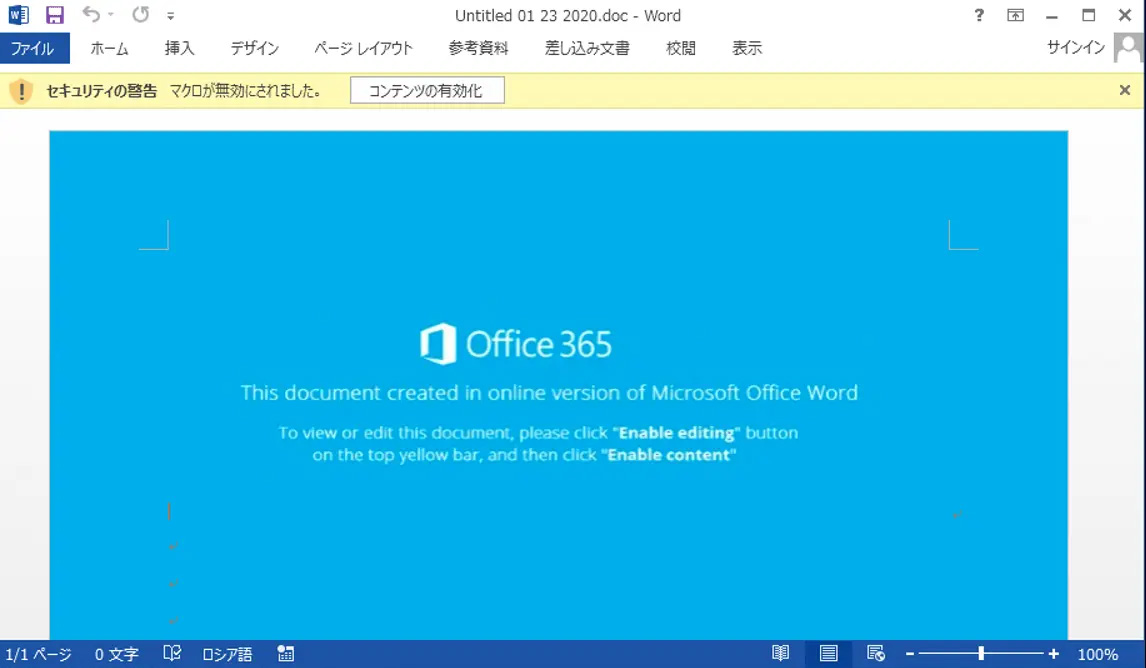Undo the last action

(x=91, y=14)
